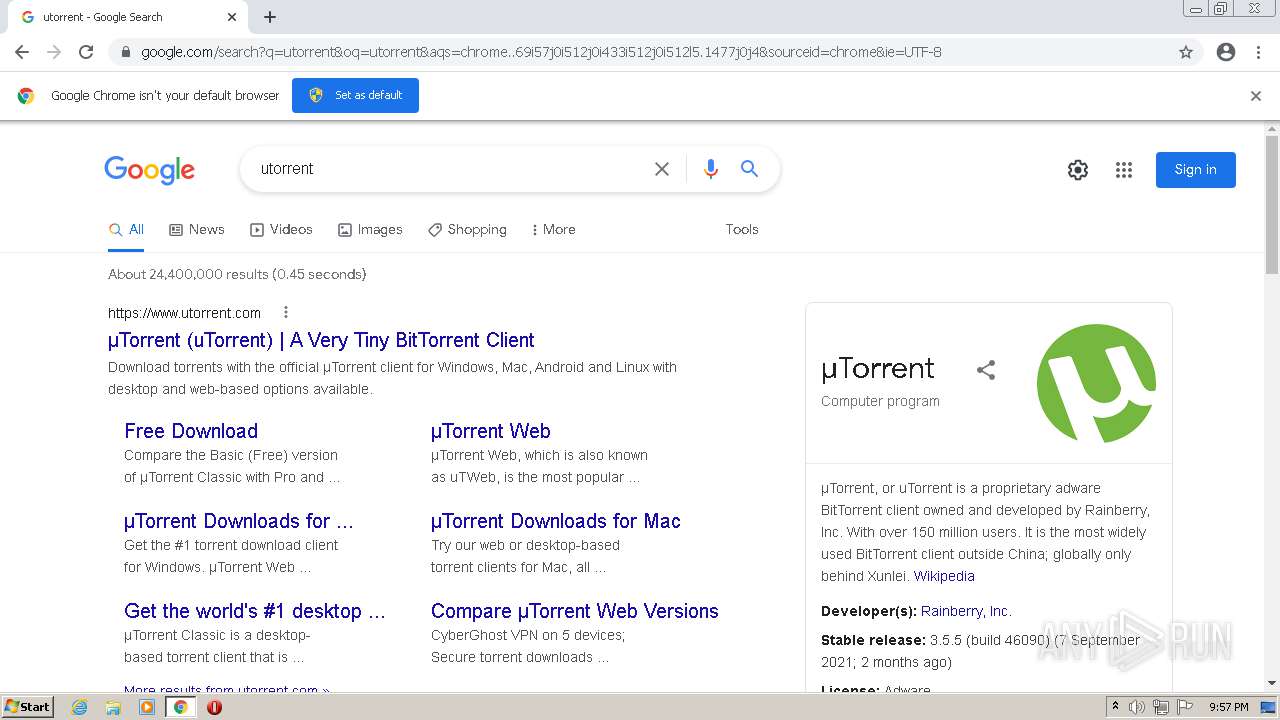
Task: Open the Free Download sitelink
Action: (x=191, y=431)
